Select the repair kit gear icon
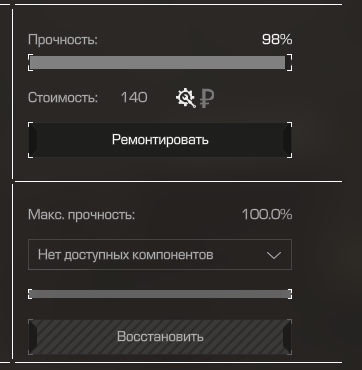 (x=186, y=98)
